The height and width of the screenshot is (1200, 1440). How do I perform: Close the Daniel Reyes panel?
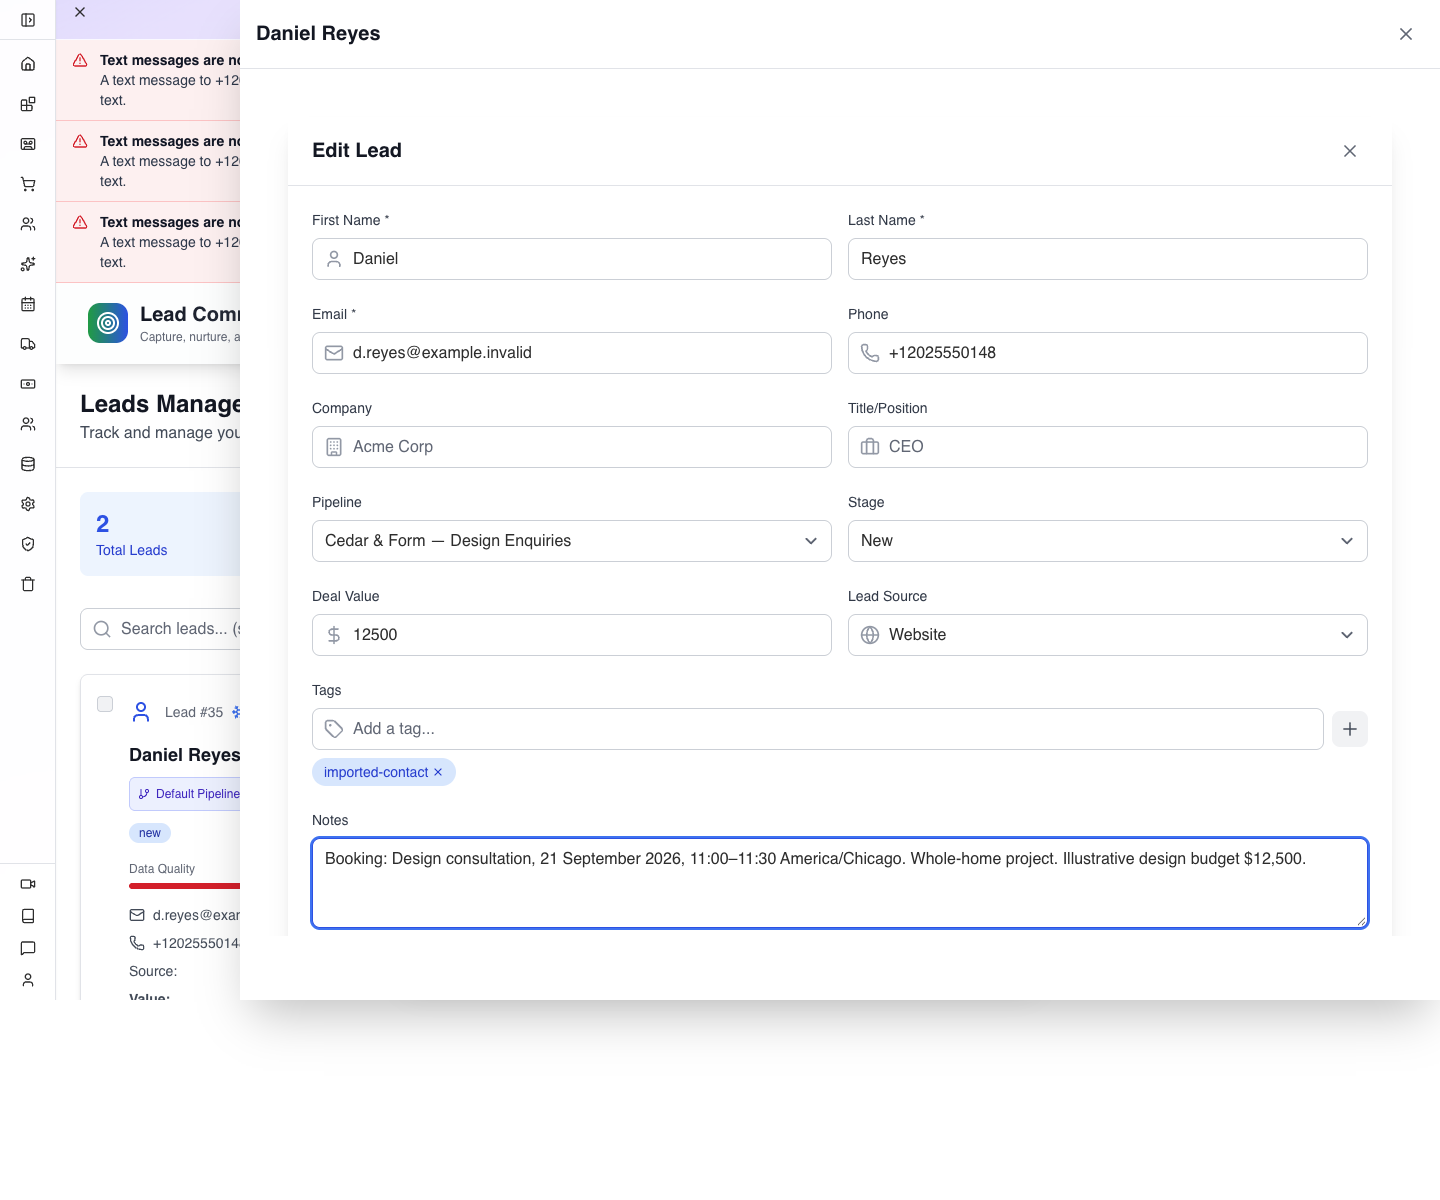click(x=1406, y=34)
